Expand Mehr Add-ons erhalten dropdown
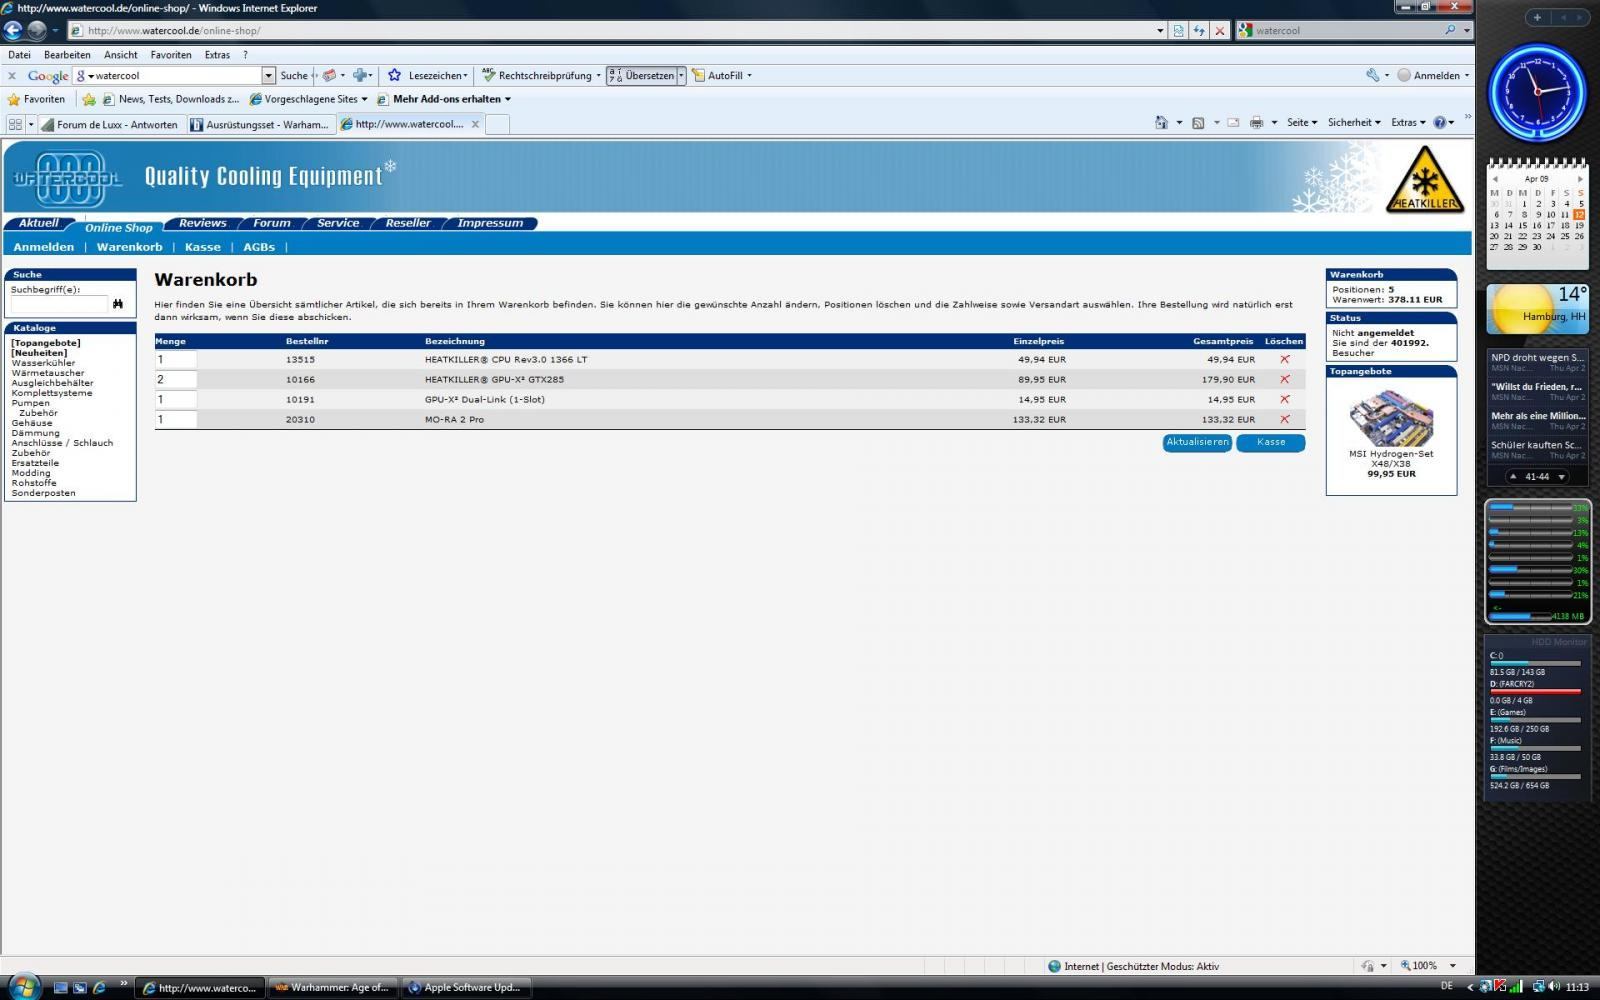 pyautogui.click(x=508, y=99)
